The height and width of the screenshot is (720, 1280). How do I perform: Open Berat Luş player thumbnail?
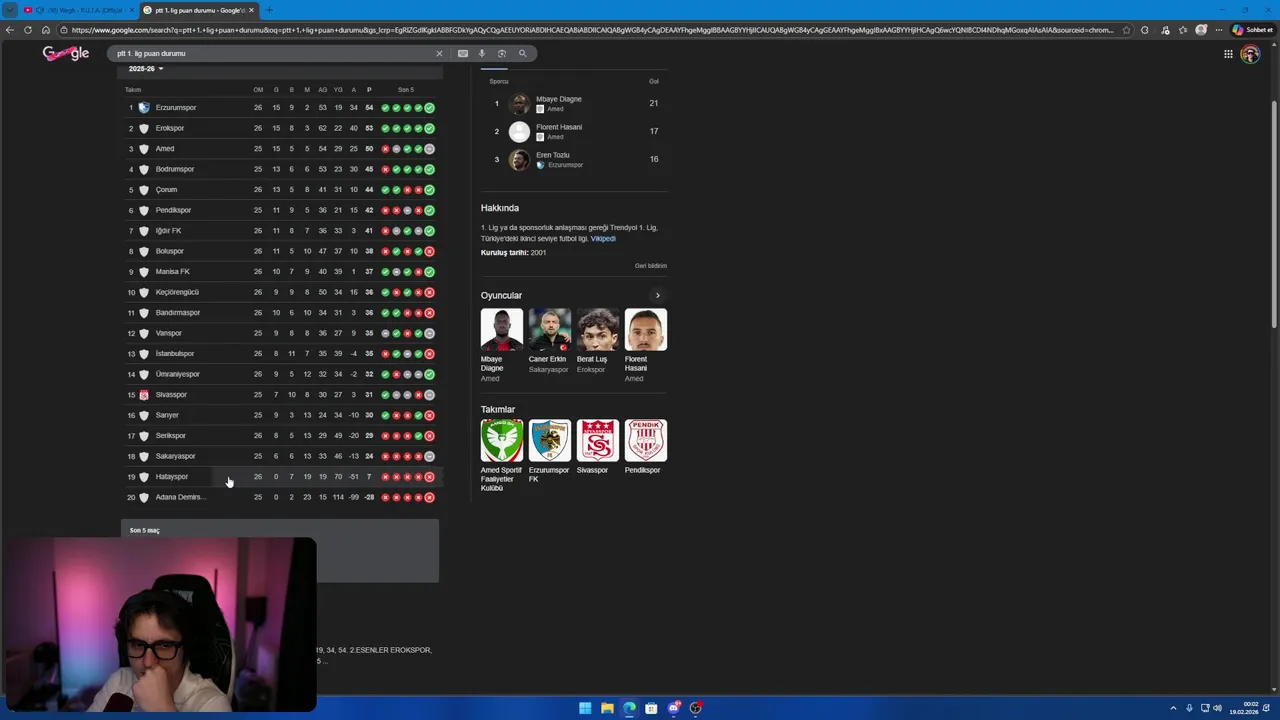598,330
